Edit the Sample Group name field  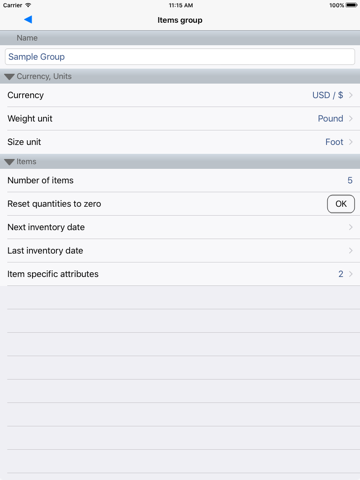coord(180,57)
